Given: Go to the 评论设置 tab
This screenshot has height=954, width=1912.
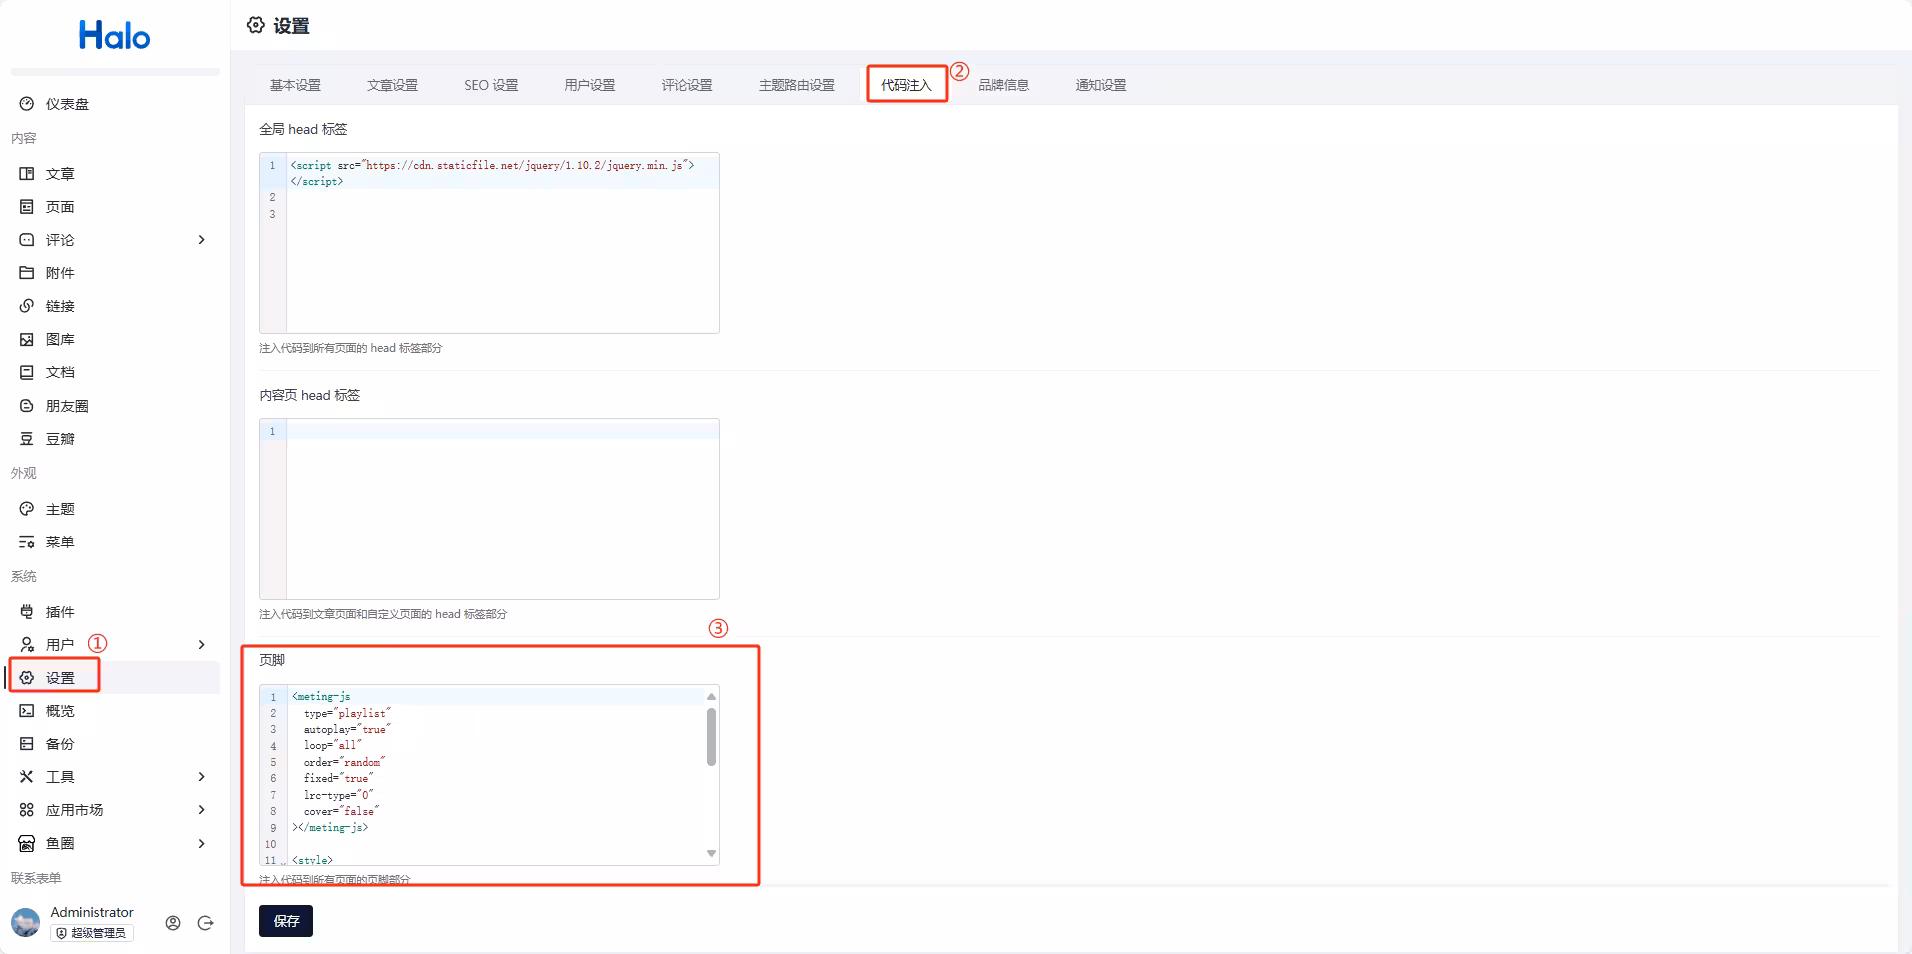Looking at the screenshot, I should 687,85.
